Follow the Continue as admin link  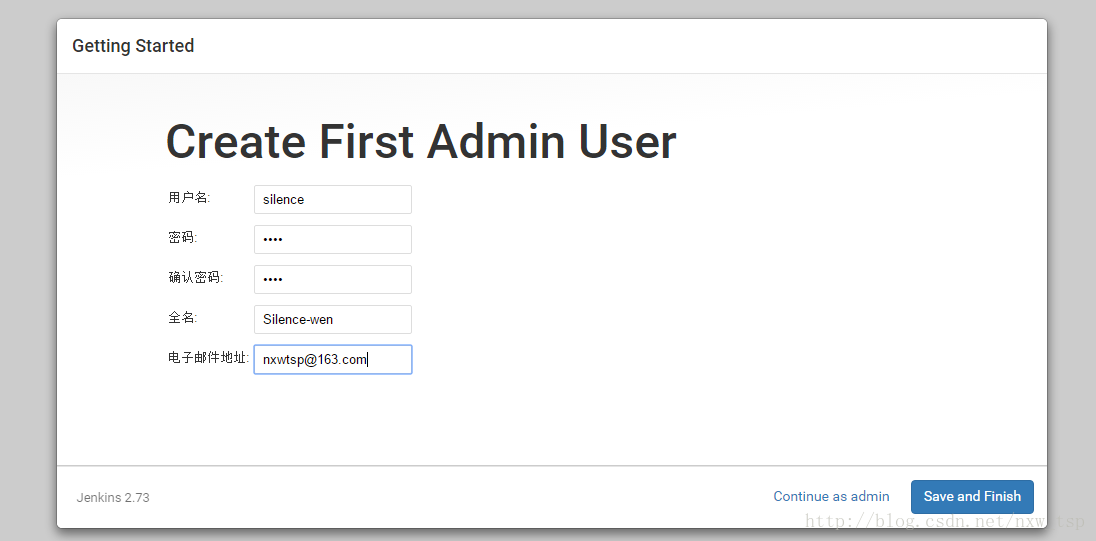tap(831, 496)
